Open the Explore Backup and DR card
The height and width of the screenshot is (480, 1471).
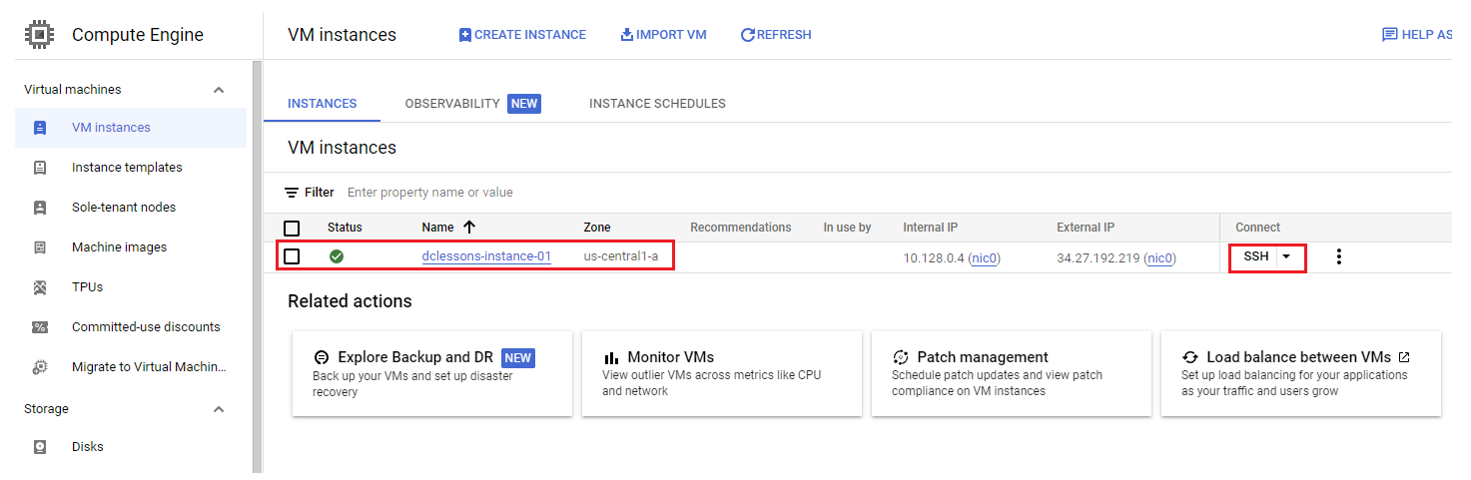tap(432, 374)
